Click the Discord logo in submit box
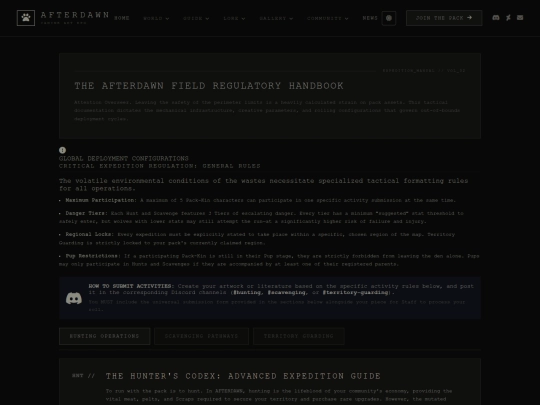This screenshot has width=540, height=405. pyautogui.click(x=74, y=298)
